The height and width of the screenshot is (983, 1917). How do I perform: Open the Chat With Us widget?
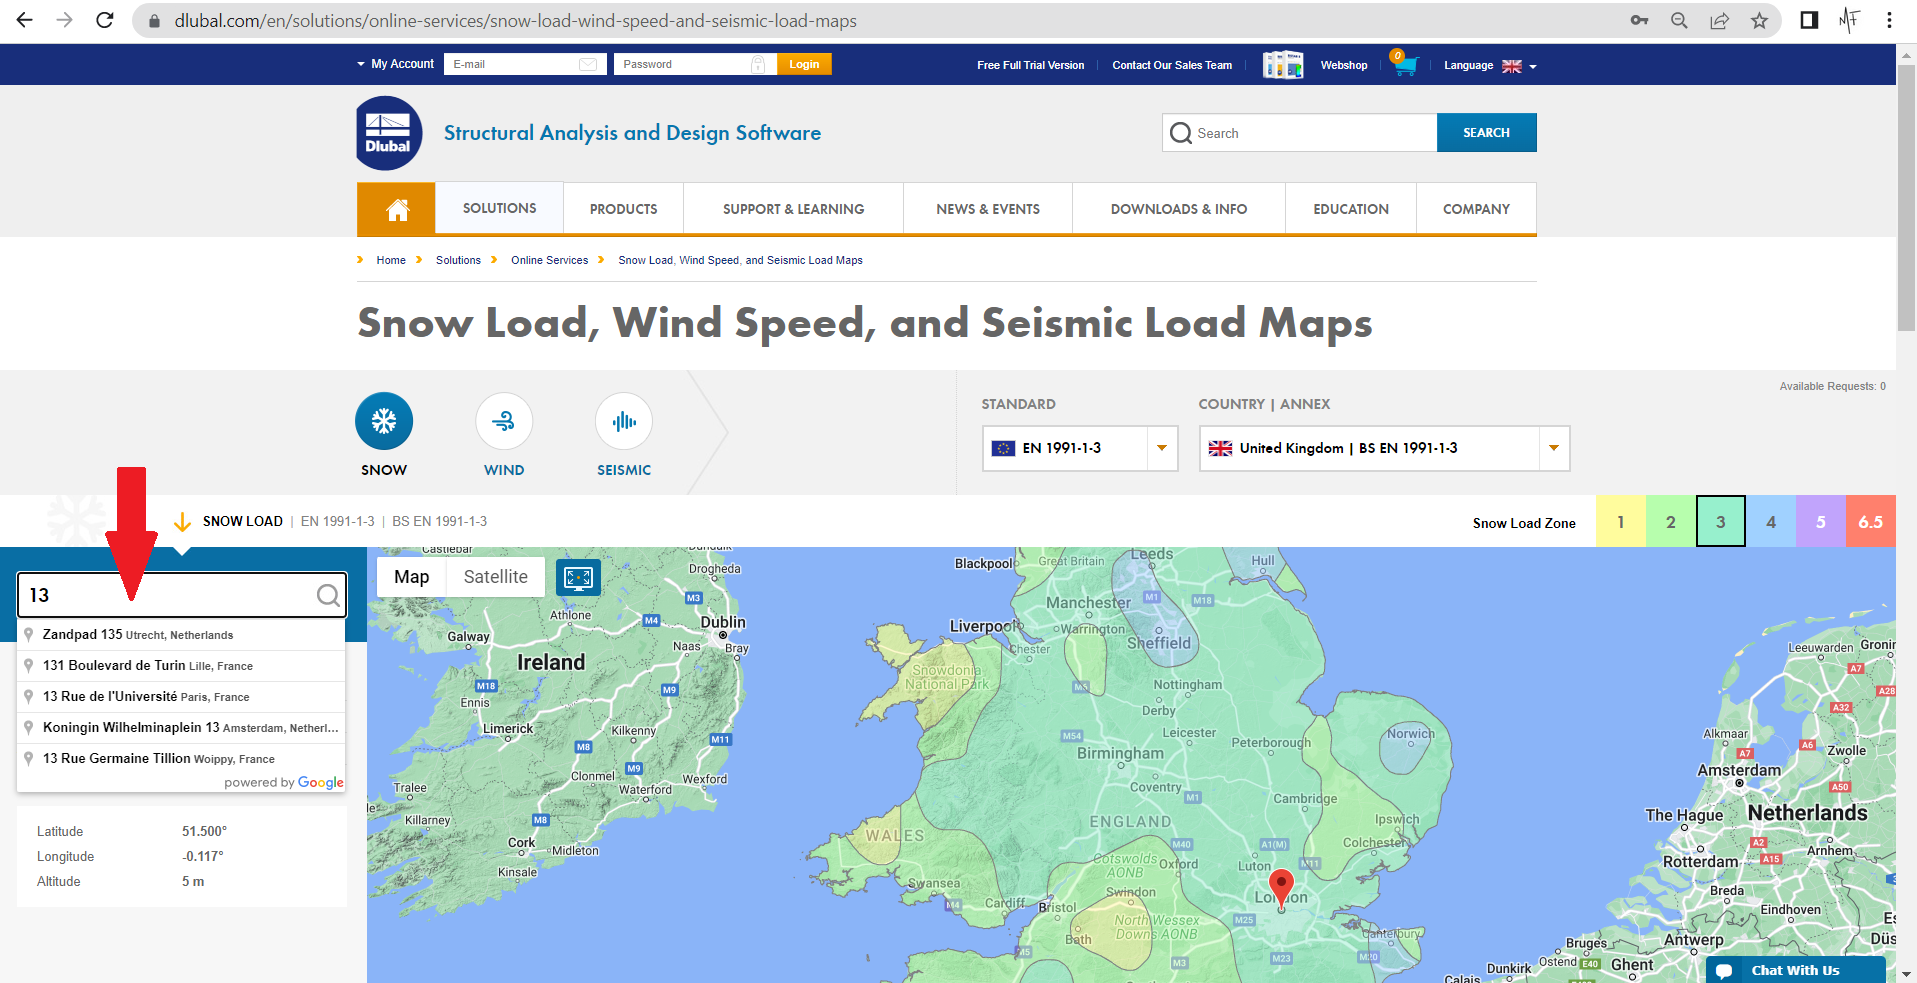1794,970
